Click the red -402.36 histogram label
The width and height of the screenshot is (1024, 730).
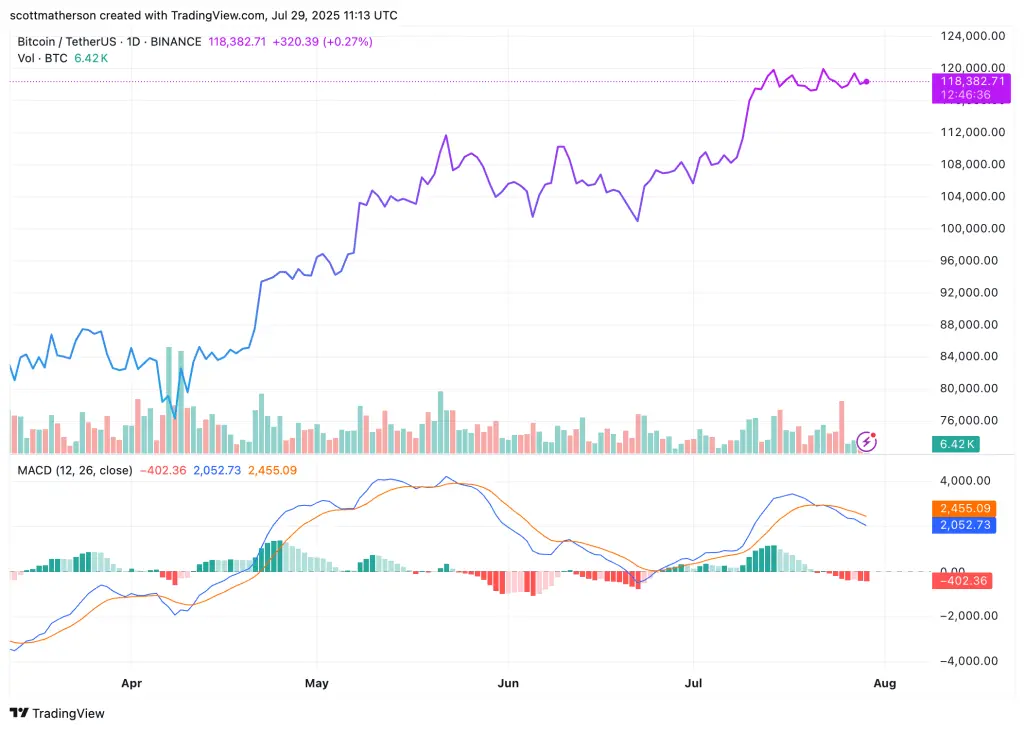click(962, 580)
